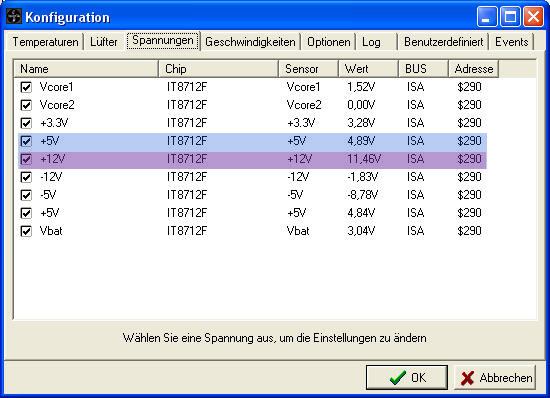Click the Vcore2 sensor cell
This screenshot has width=550, height=398.
click(304, 105)
